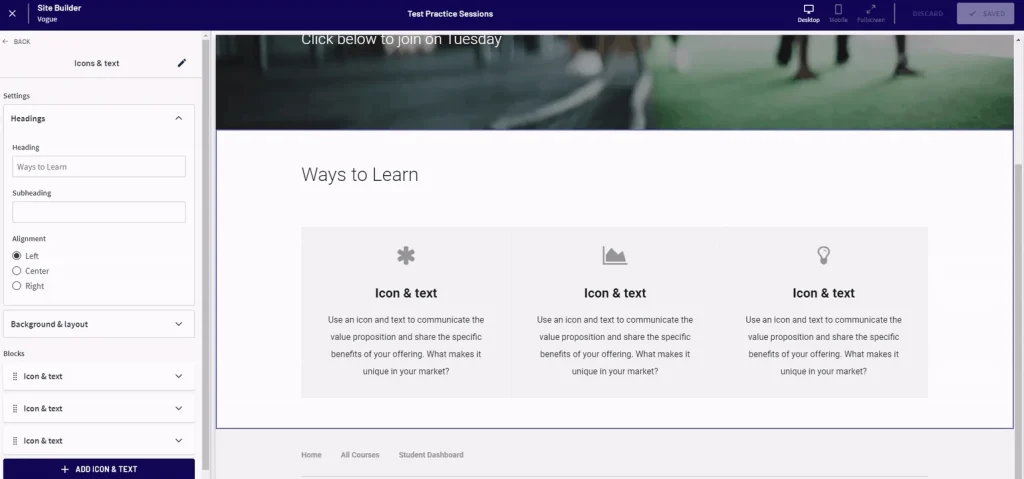Click the Back link in sidebar
The height and width of the screenshot is (479, 1024).
point(17,41)
